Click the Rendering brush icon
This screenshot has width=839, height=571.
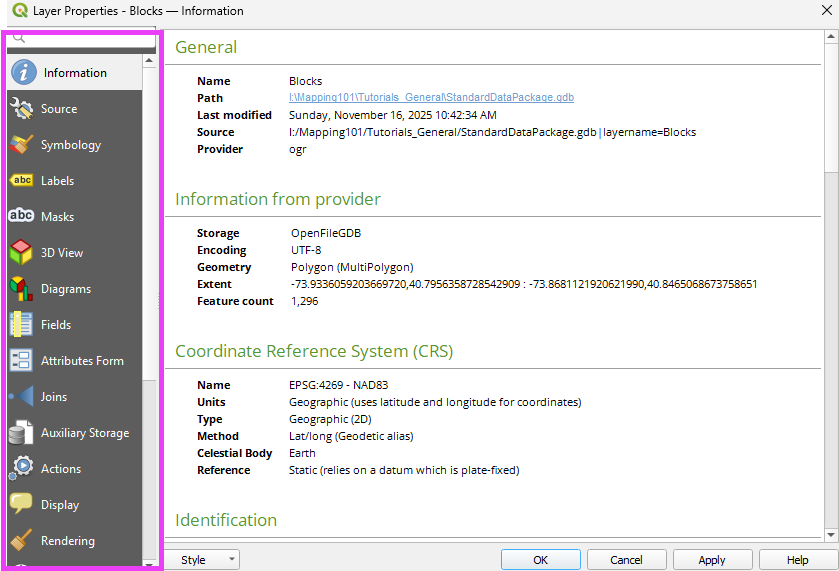[21, 540]
